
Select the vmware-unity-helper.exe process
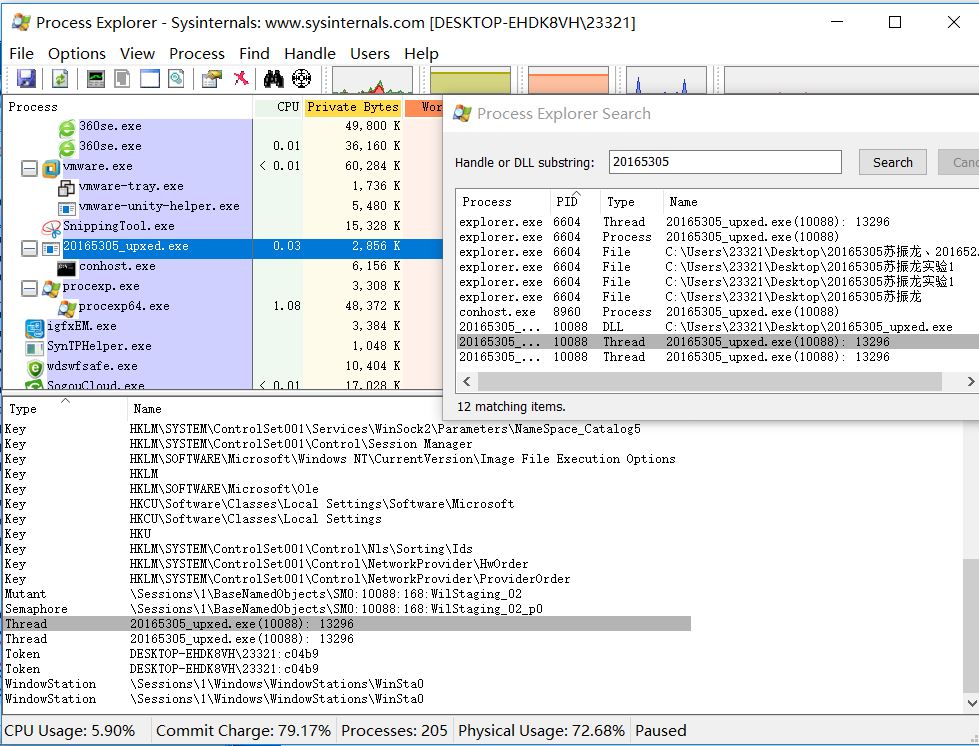[x=159, y=206]
